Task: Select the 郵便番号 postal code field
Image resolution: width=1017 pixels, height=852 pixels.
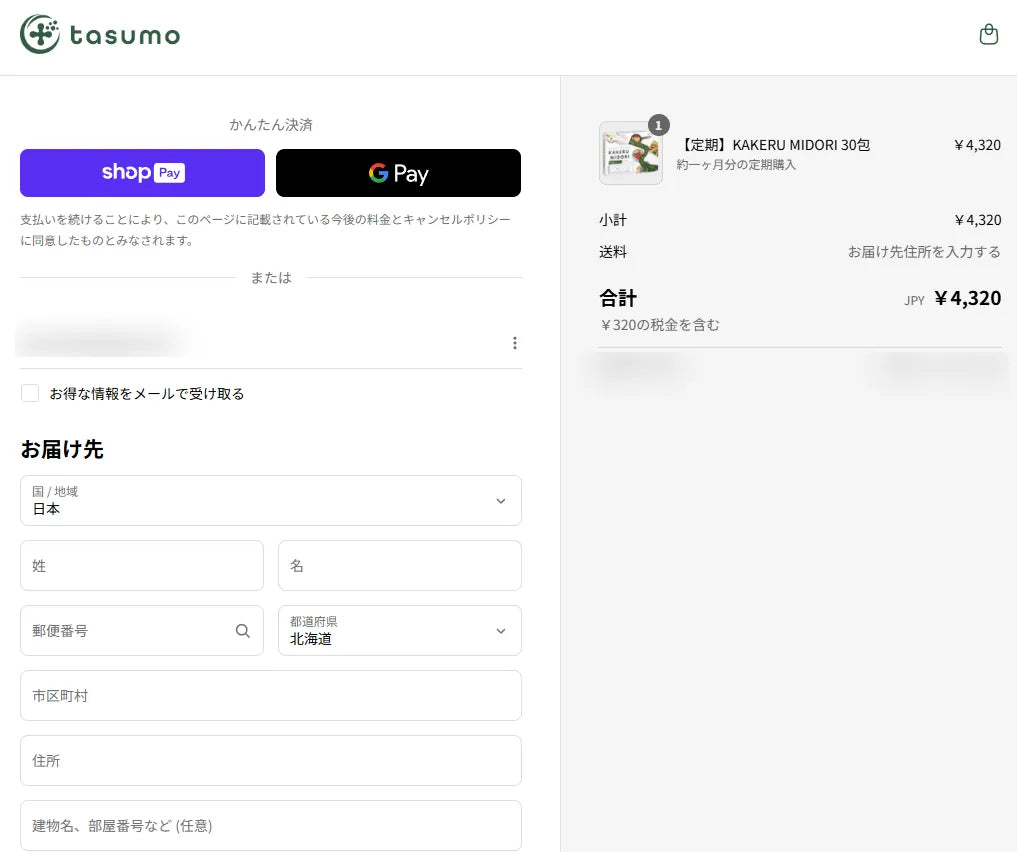Action: 125,631
